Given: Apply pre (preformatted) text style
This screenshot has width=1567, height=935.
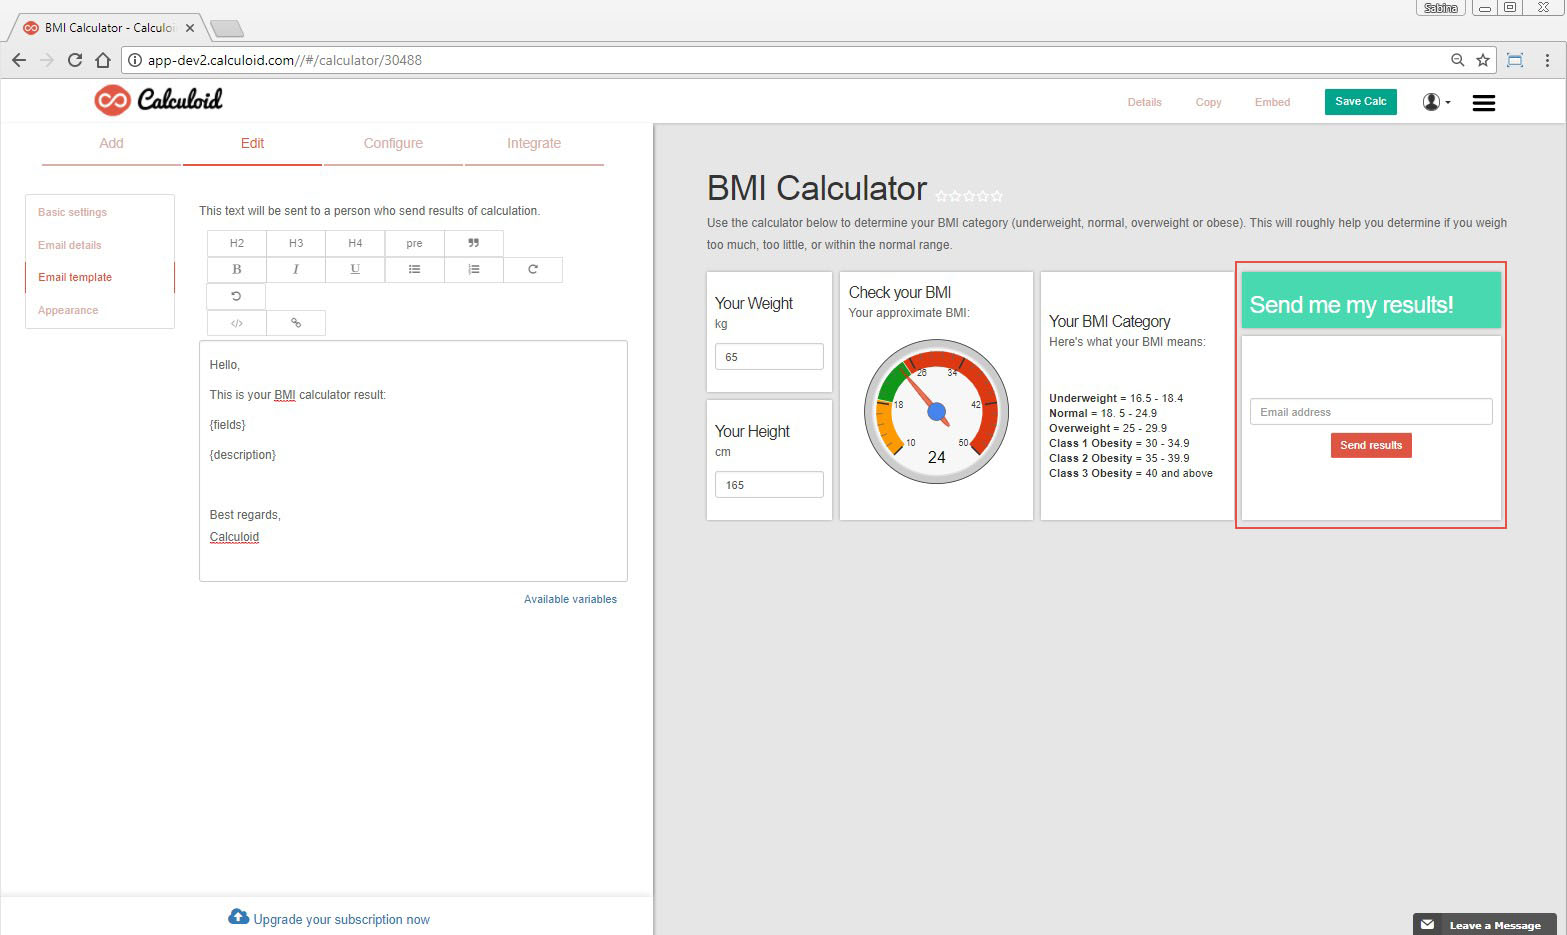Looking at the screenshot, I should [x=414, y=243].
